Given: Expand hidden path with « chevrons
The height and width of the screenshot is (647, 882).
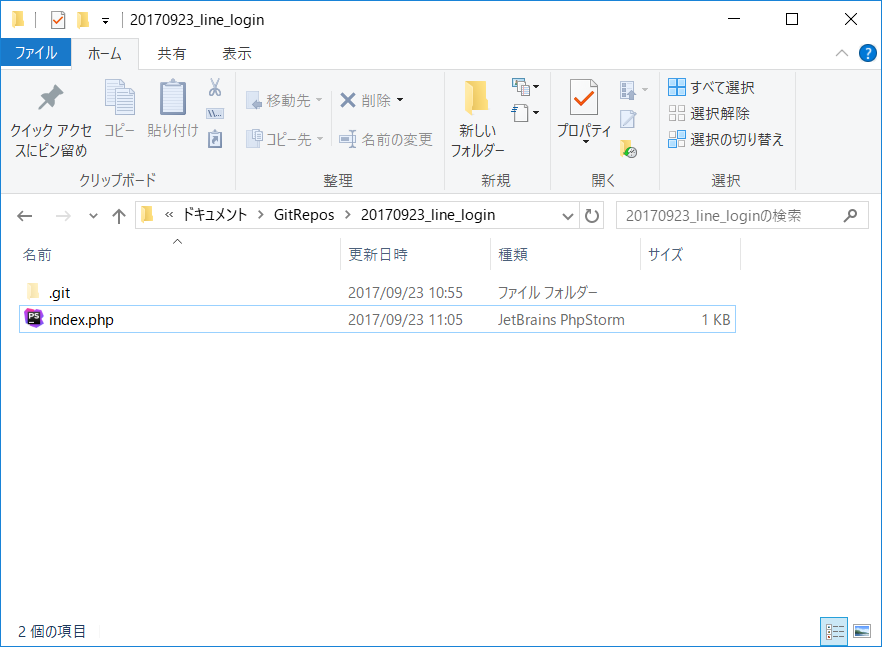Looking at the screenshot, I should click(169, 215).
